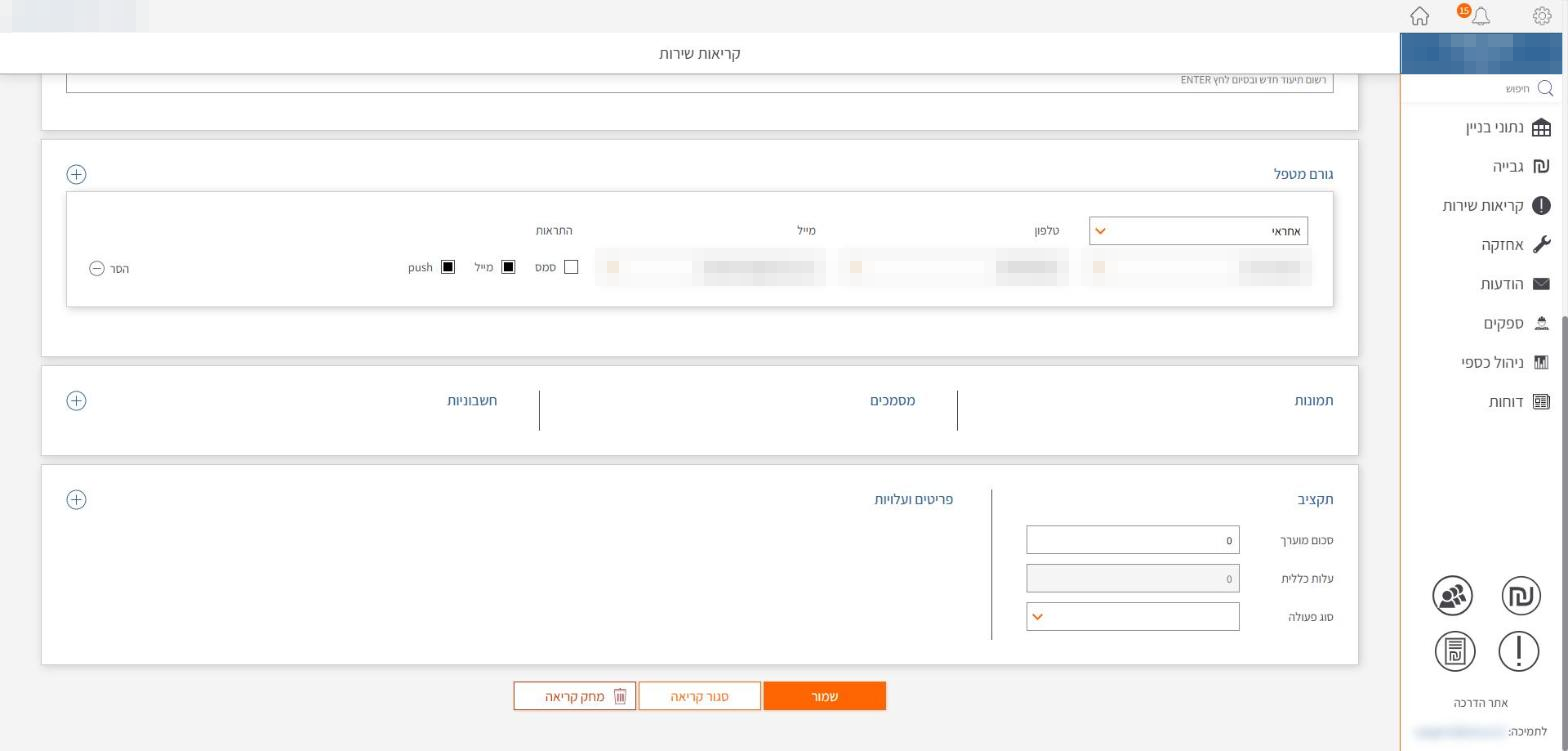Add file in תמונות/מסמכים section plus icon
The image size is (1568, 751).
click(76, 401)
